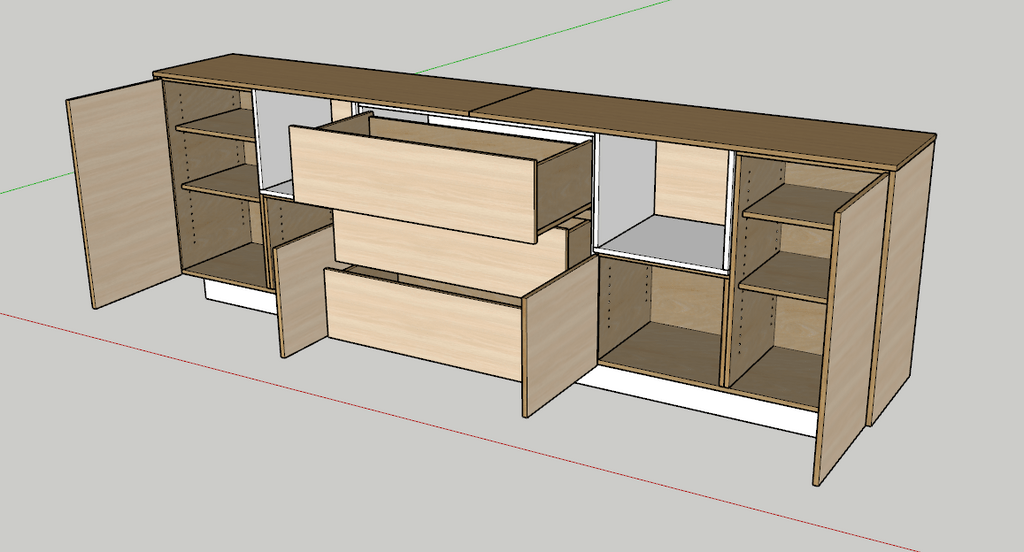Select the upper shelf in the right cabinet
Viewport: 1024px width, 552px height.
tap(798, 204)
